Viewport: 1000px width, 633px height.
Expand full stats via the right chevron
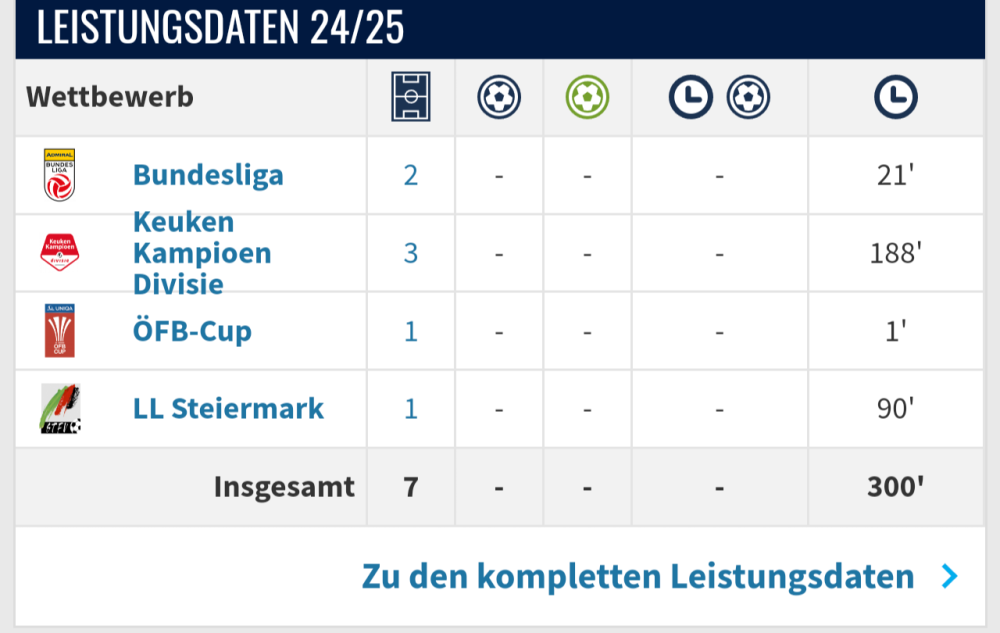(x=949, y=577)
